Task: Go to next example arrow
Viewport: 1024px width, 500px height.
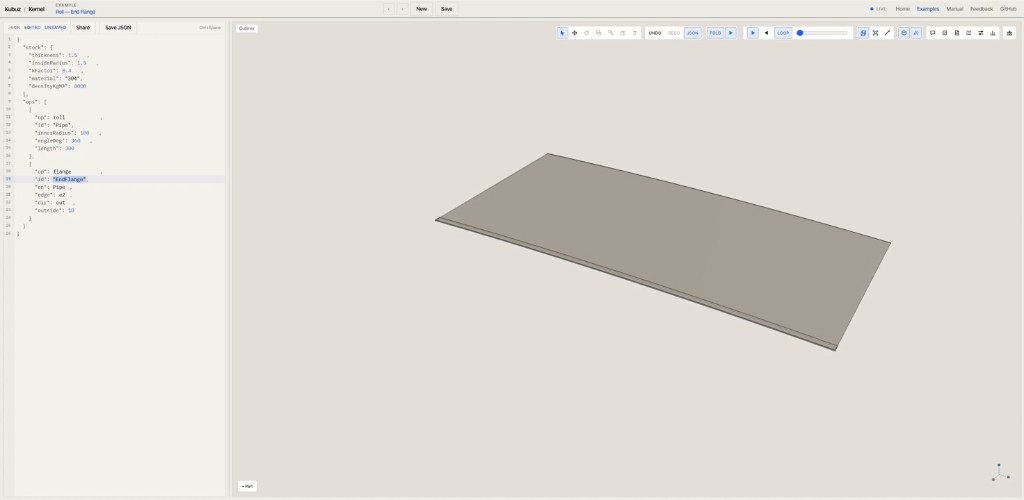Action: (x=402, y=9)
